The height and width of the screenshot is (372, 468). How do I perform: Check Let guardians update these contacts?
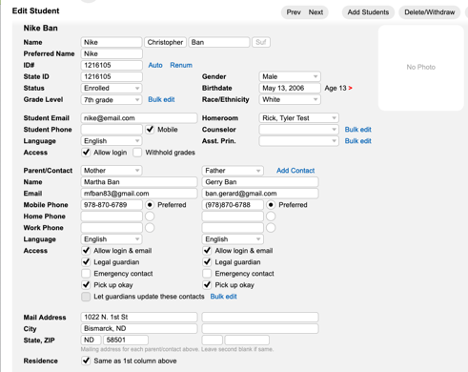[x=86, y=296]
